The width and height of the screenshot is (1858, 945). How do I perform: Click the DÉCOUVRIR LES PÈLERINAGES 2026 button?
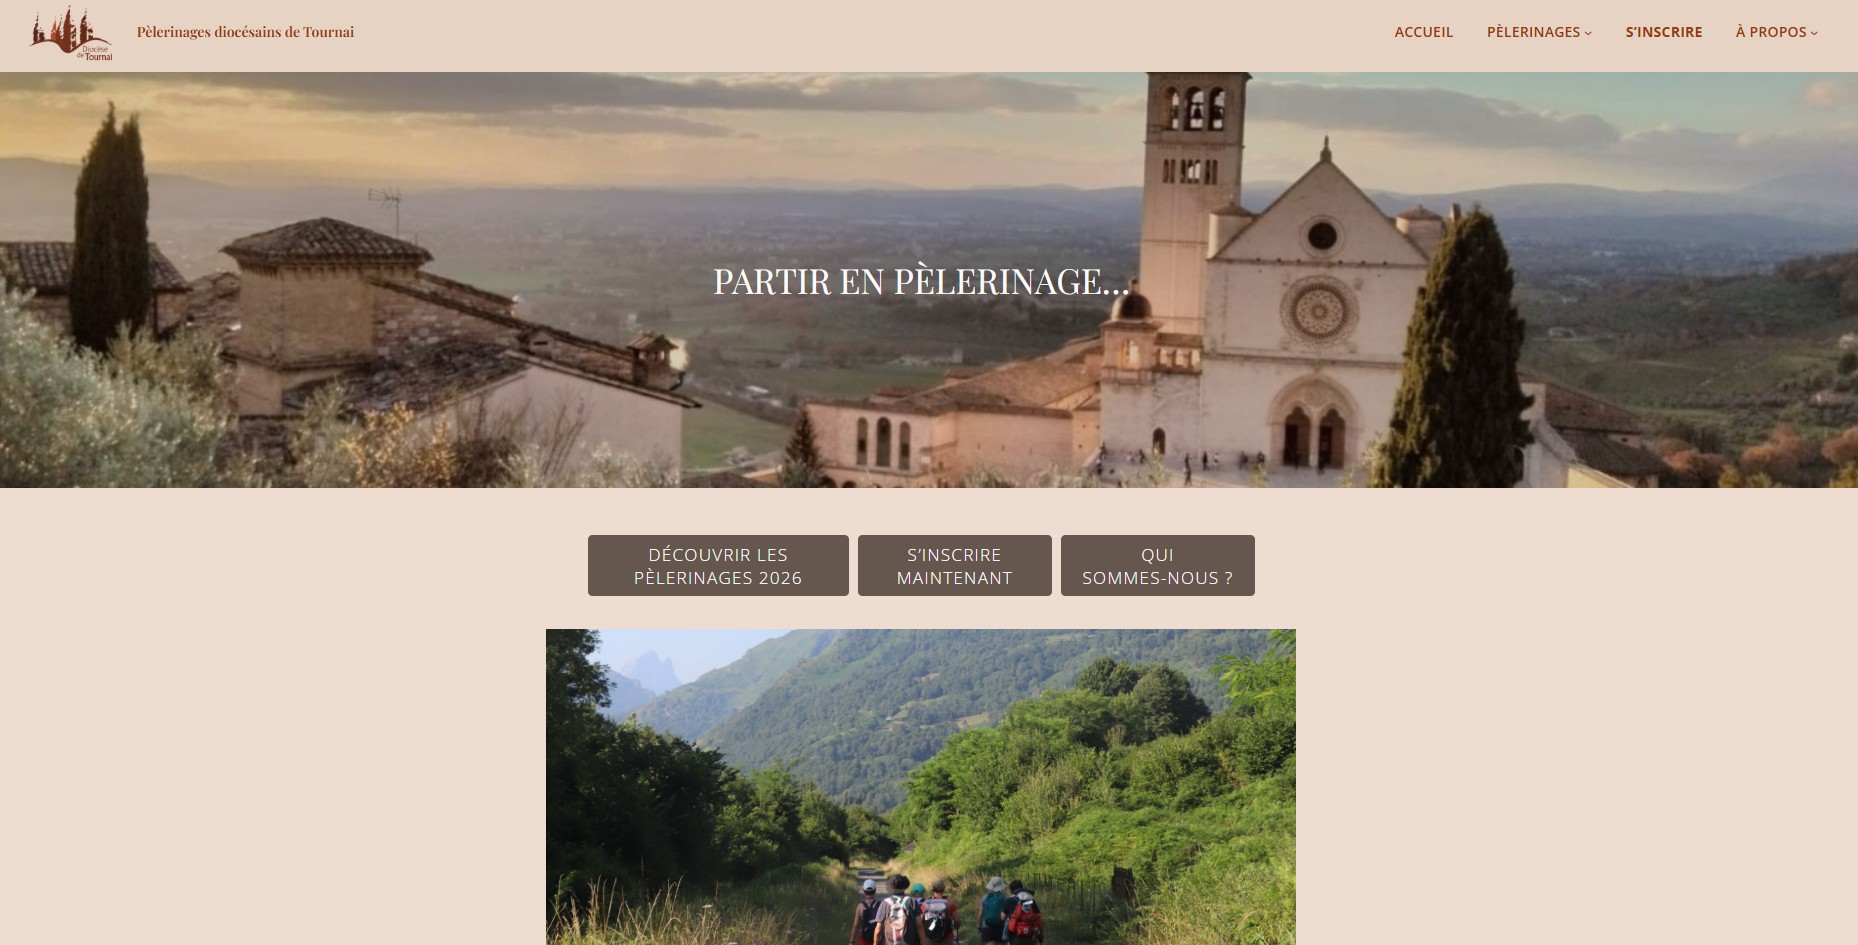718,566
